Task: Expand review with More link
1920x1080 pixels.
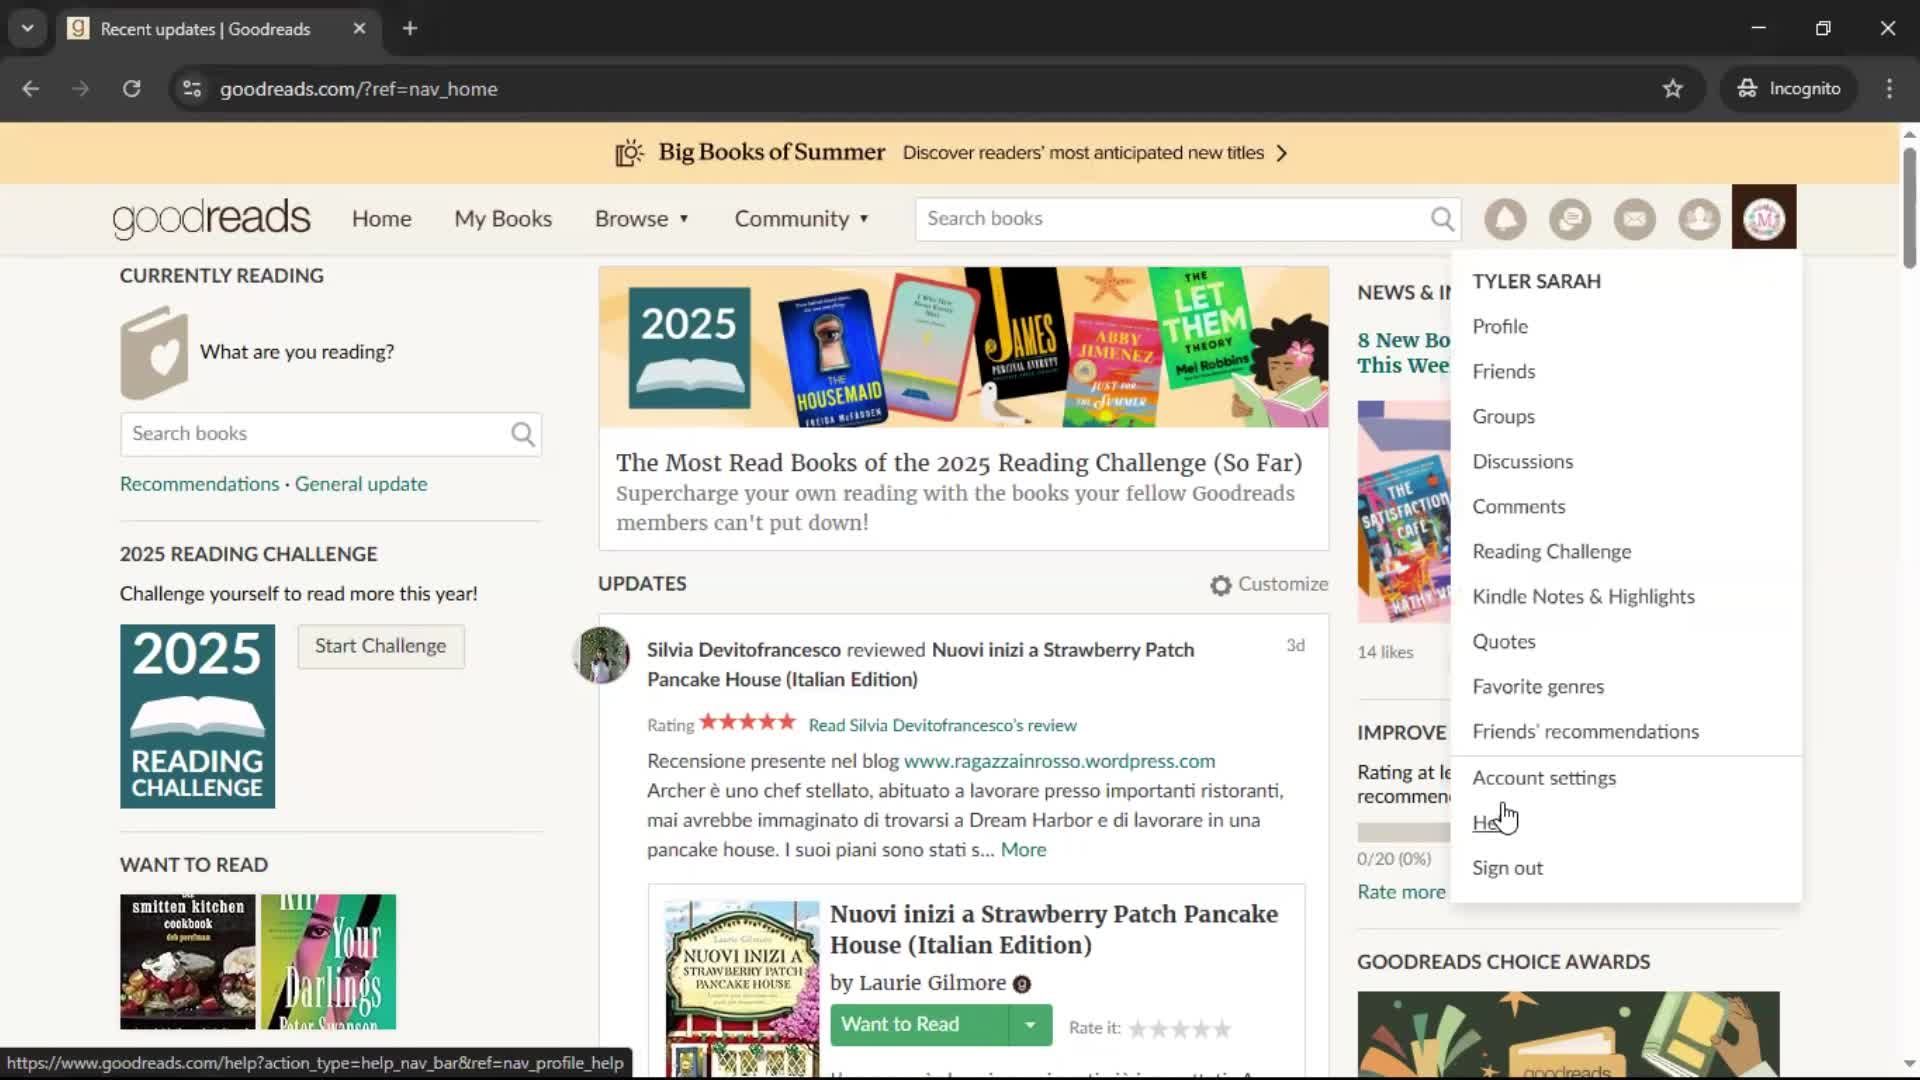Action: click(x=1023, y=850)
